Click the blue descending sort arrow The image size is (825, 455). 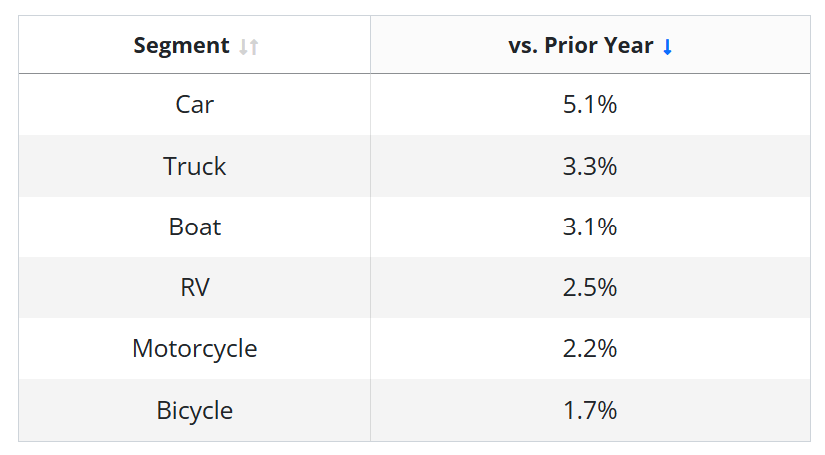(x=668, y=46)
